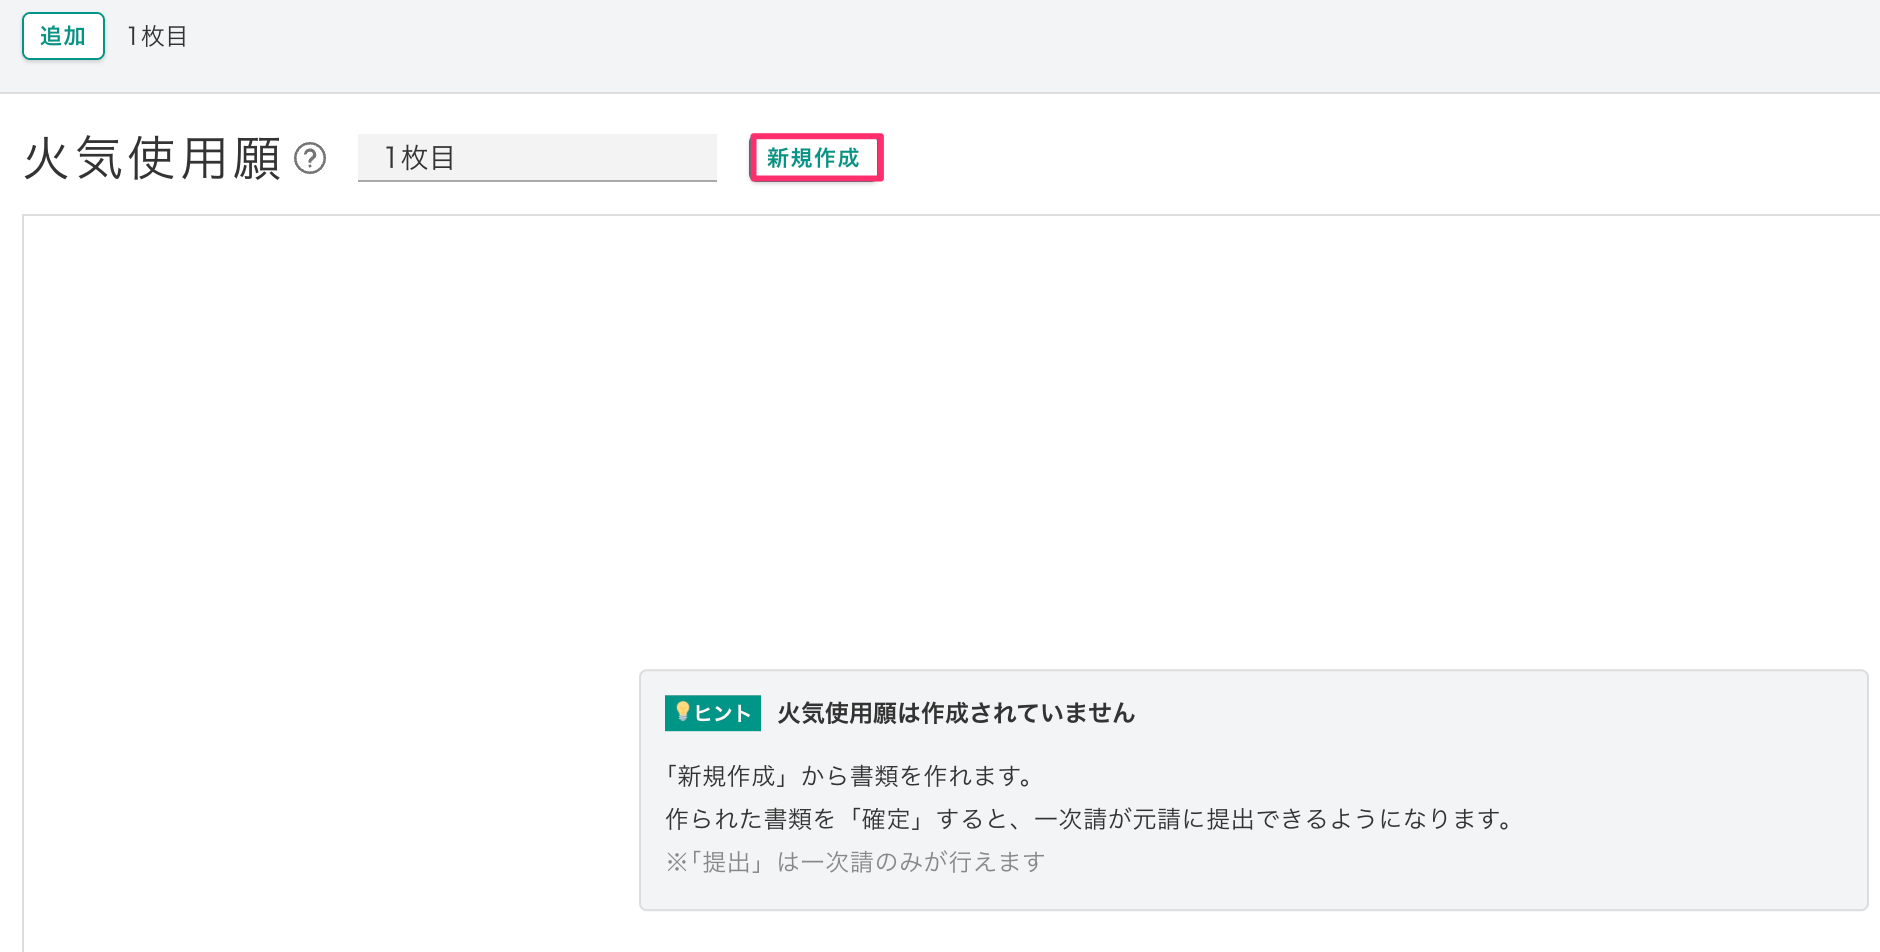Focus the 1枚目 sheet name field

[x=536, y=158]
